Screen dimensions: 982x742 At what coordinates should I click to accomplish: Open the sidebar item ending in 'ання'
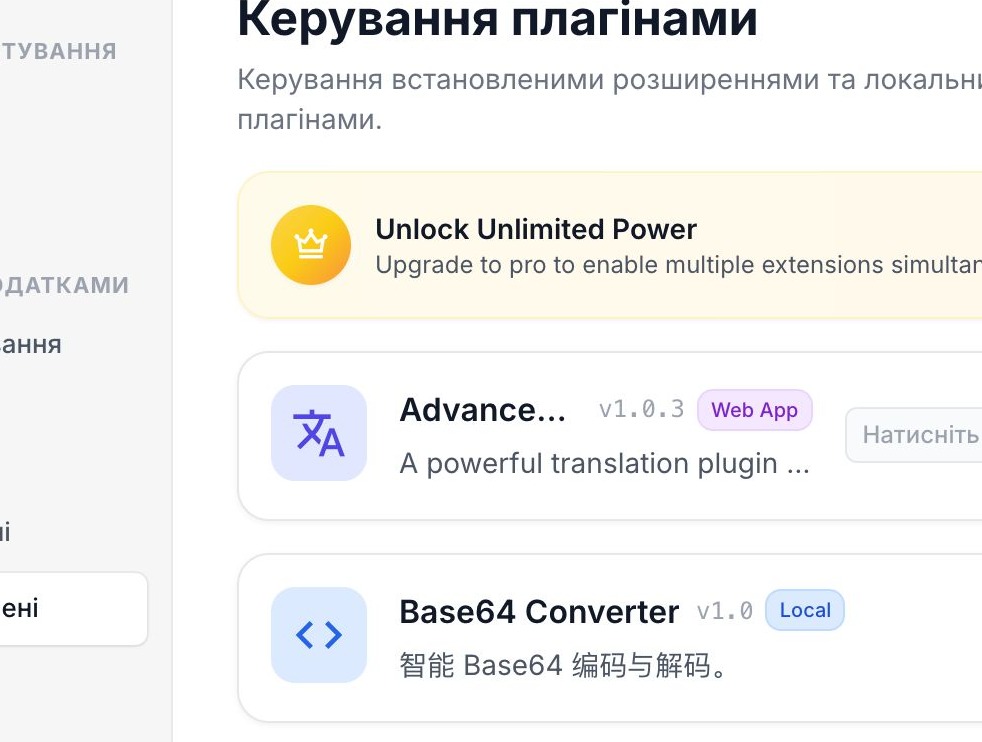pyautogui.click(x=31, y=345)
